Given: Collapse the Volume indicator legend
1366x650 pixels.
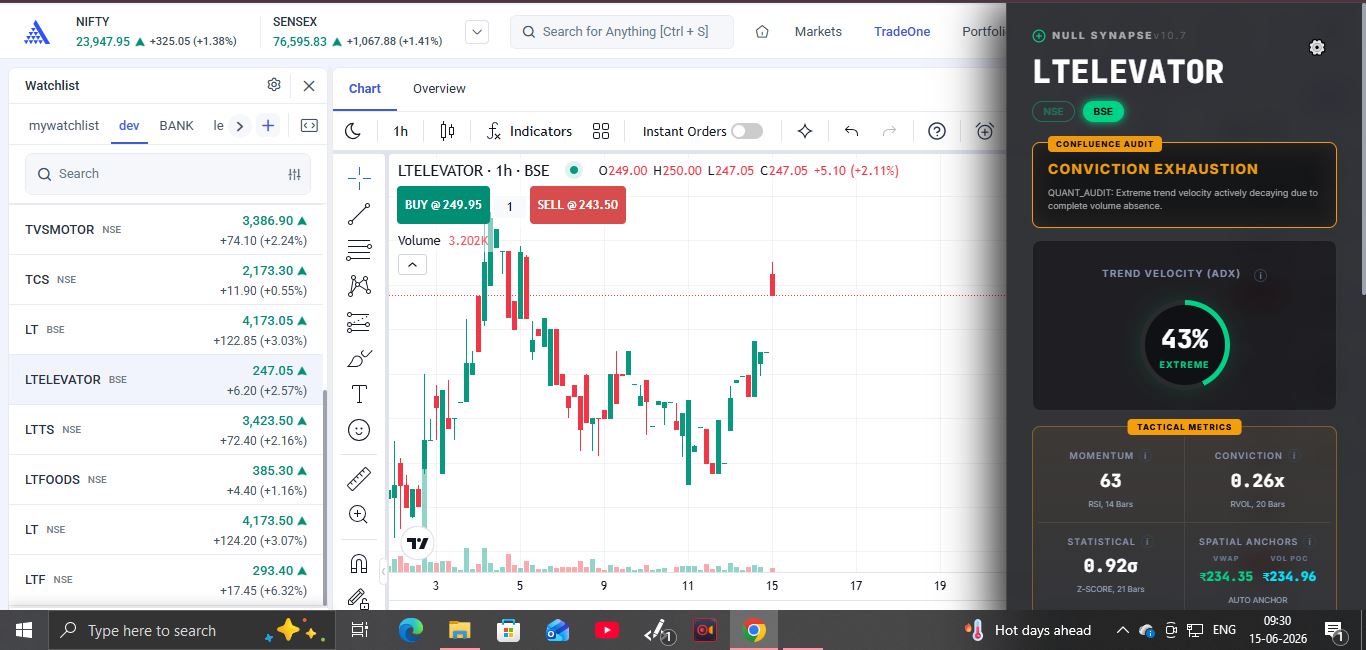Looking at the screenshot, I should click(412, 265).
